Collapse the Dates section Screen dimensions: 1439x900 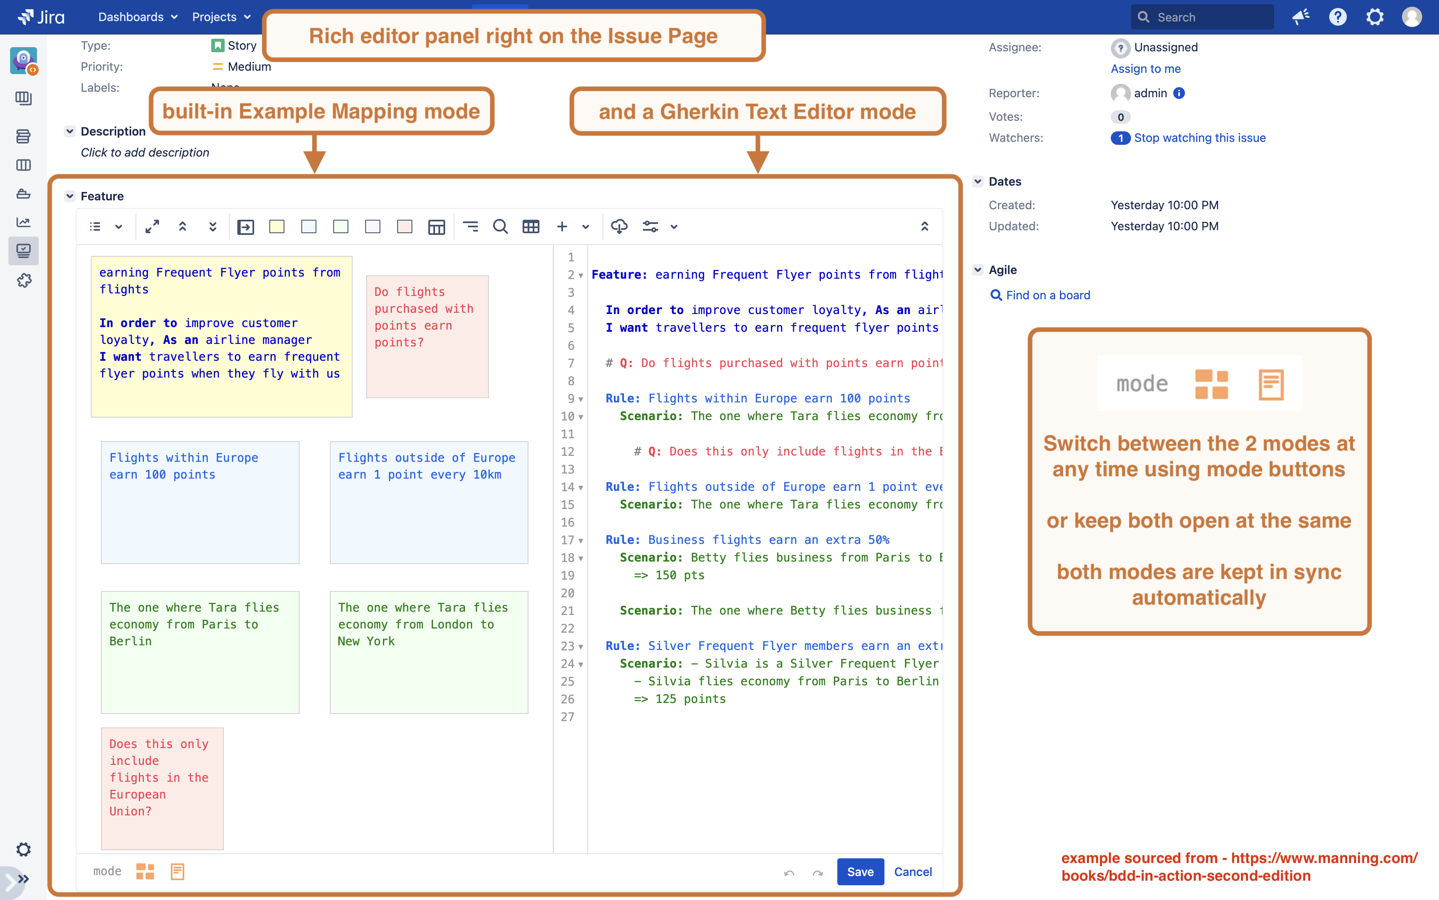[x=978, y=182]
